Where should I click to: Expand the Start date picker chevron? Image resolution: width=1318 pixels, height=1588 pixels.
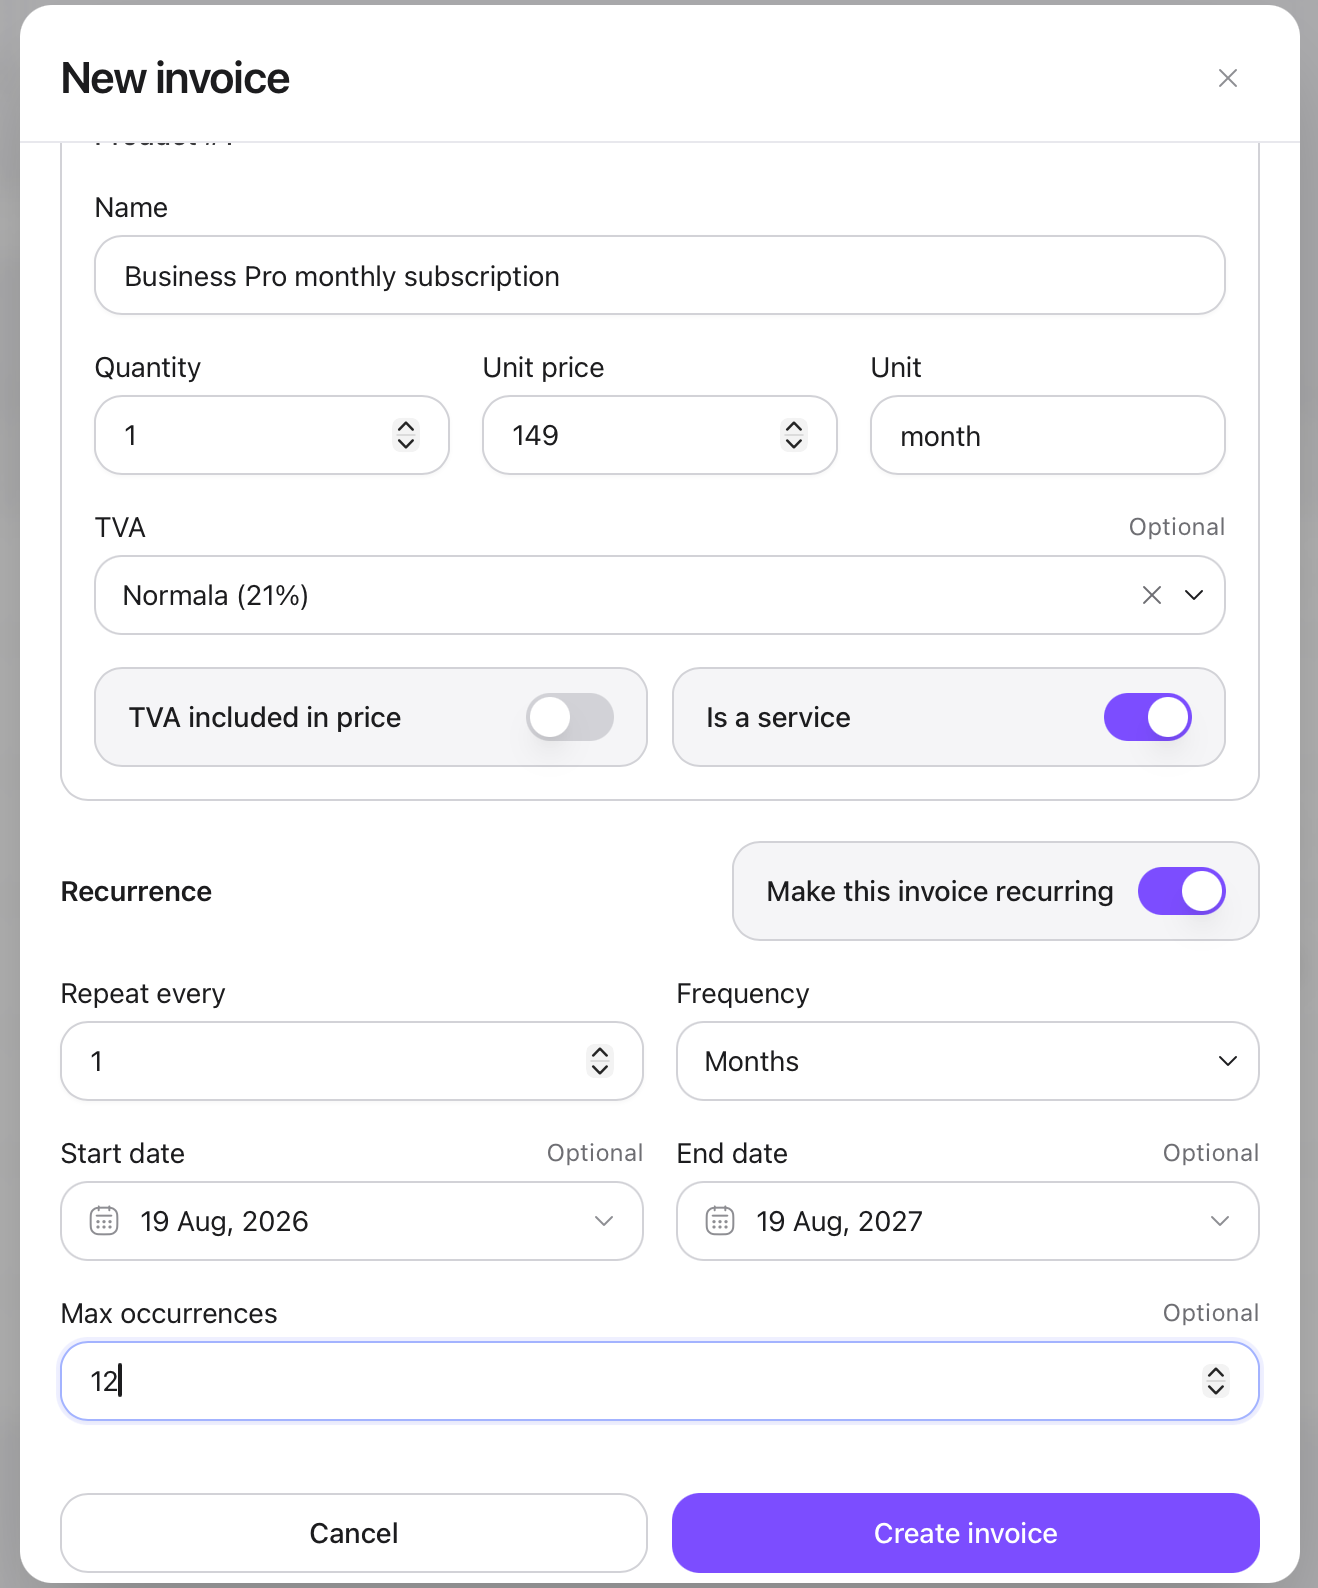pyautogui.click(x=603, y=1221)
